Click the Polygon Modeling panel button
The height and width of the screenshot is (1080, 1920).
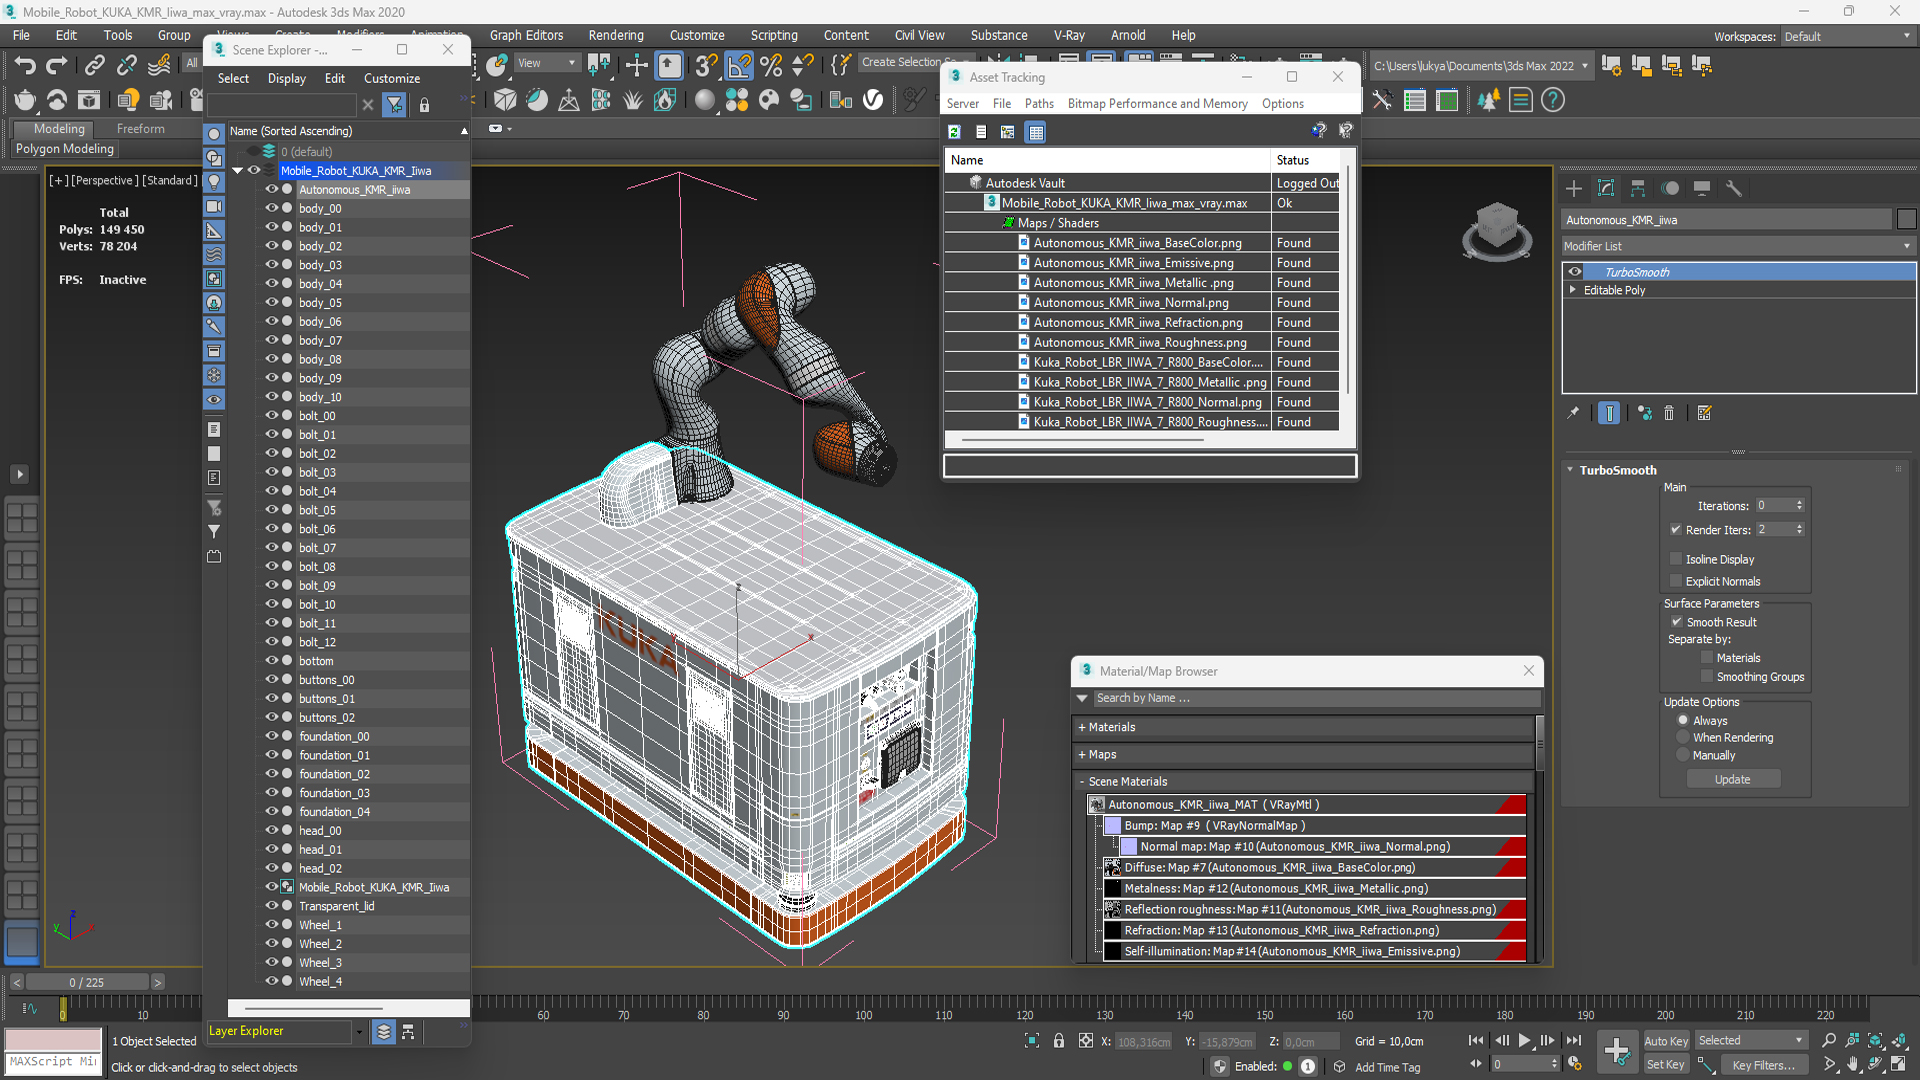tap(65, 149)
